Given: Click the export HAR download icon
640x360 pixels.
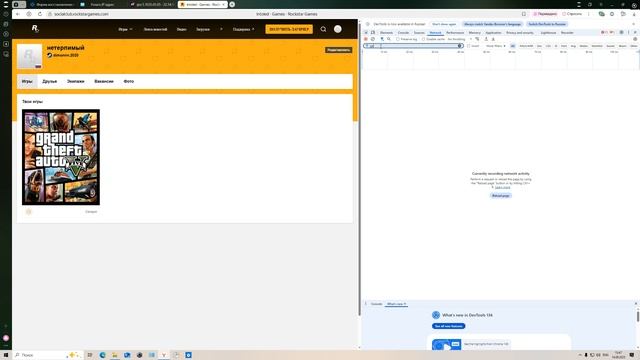Looking at the screenshot, I should pos(493,39).
